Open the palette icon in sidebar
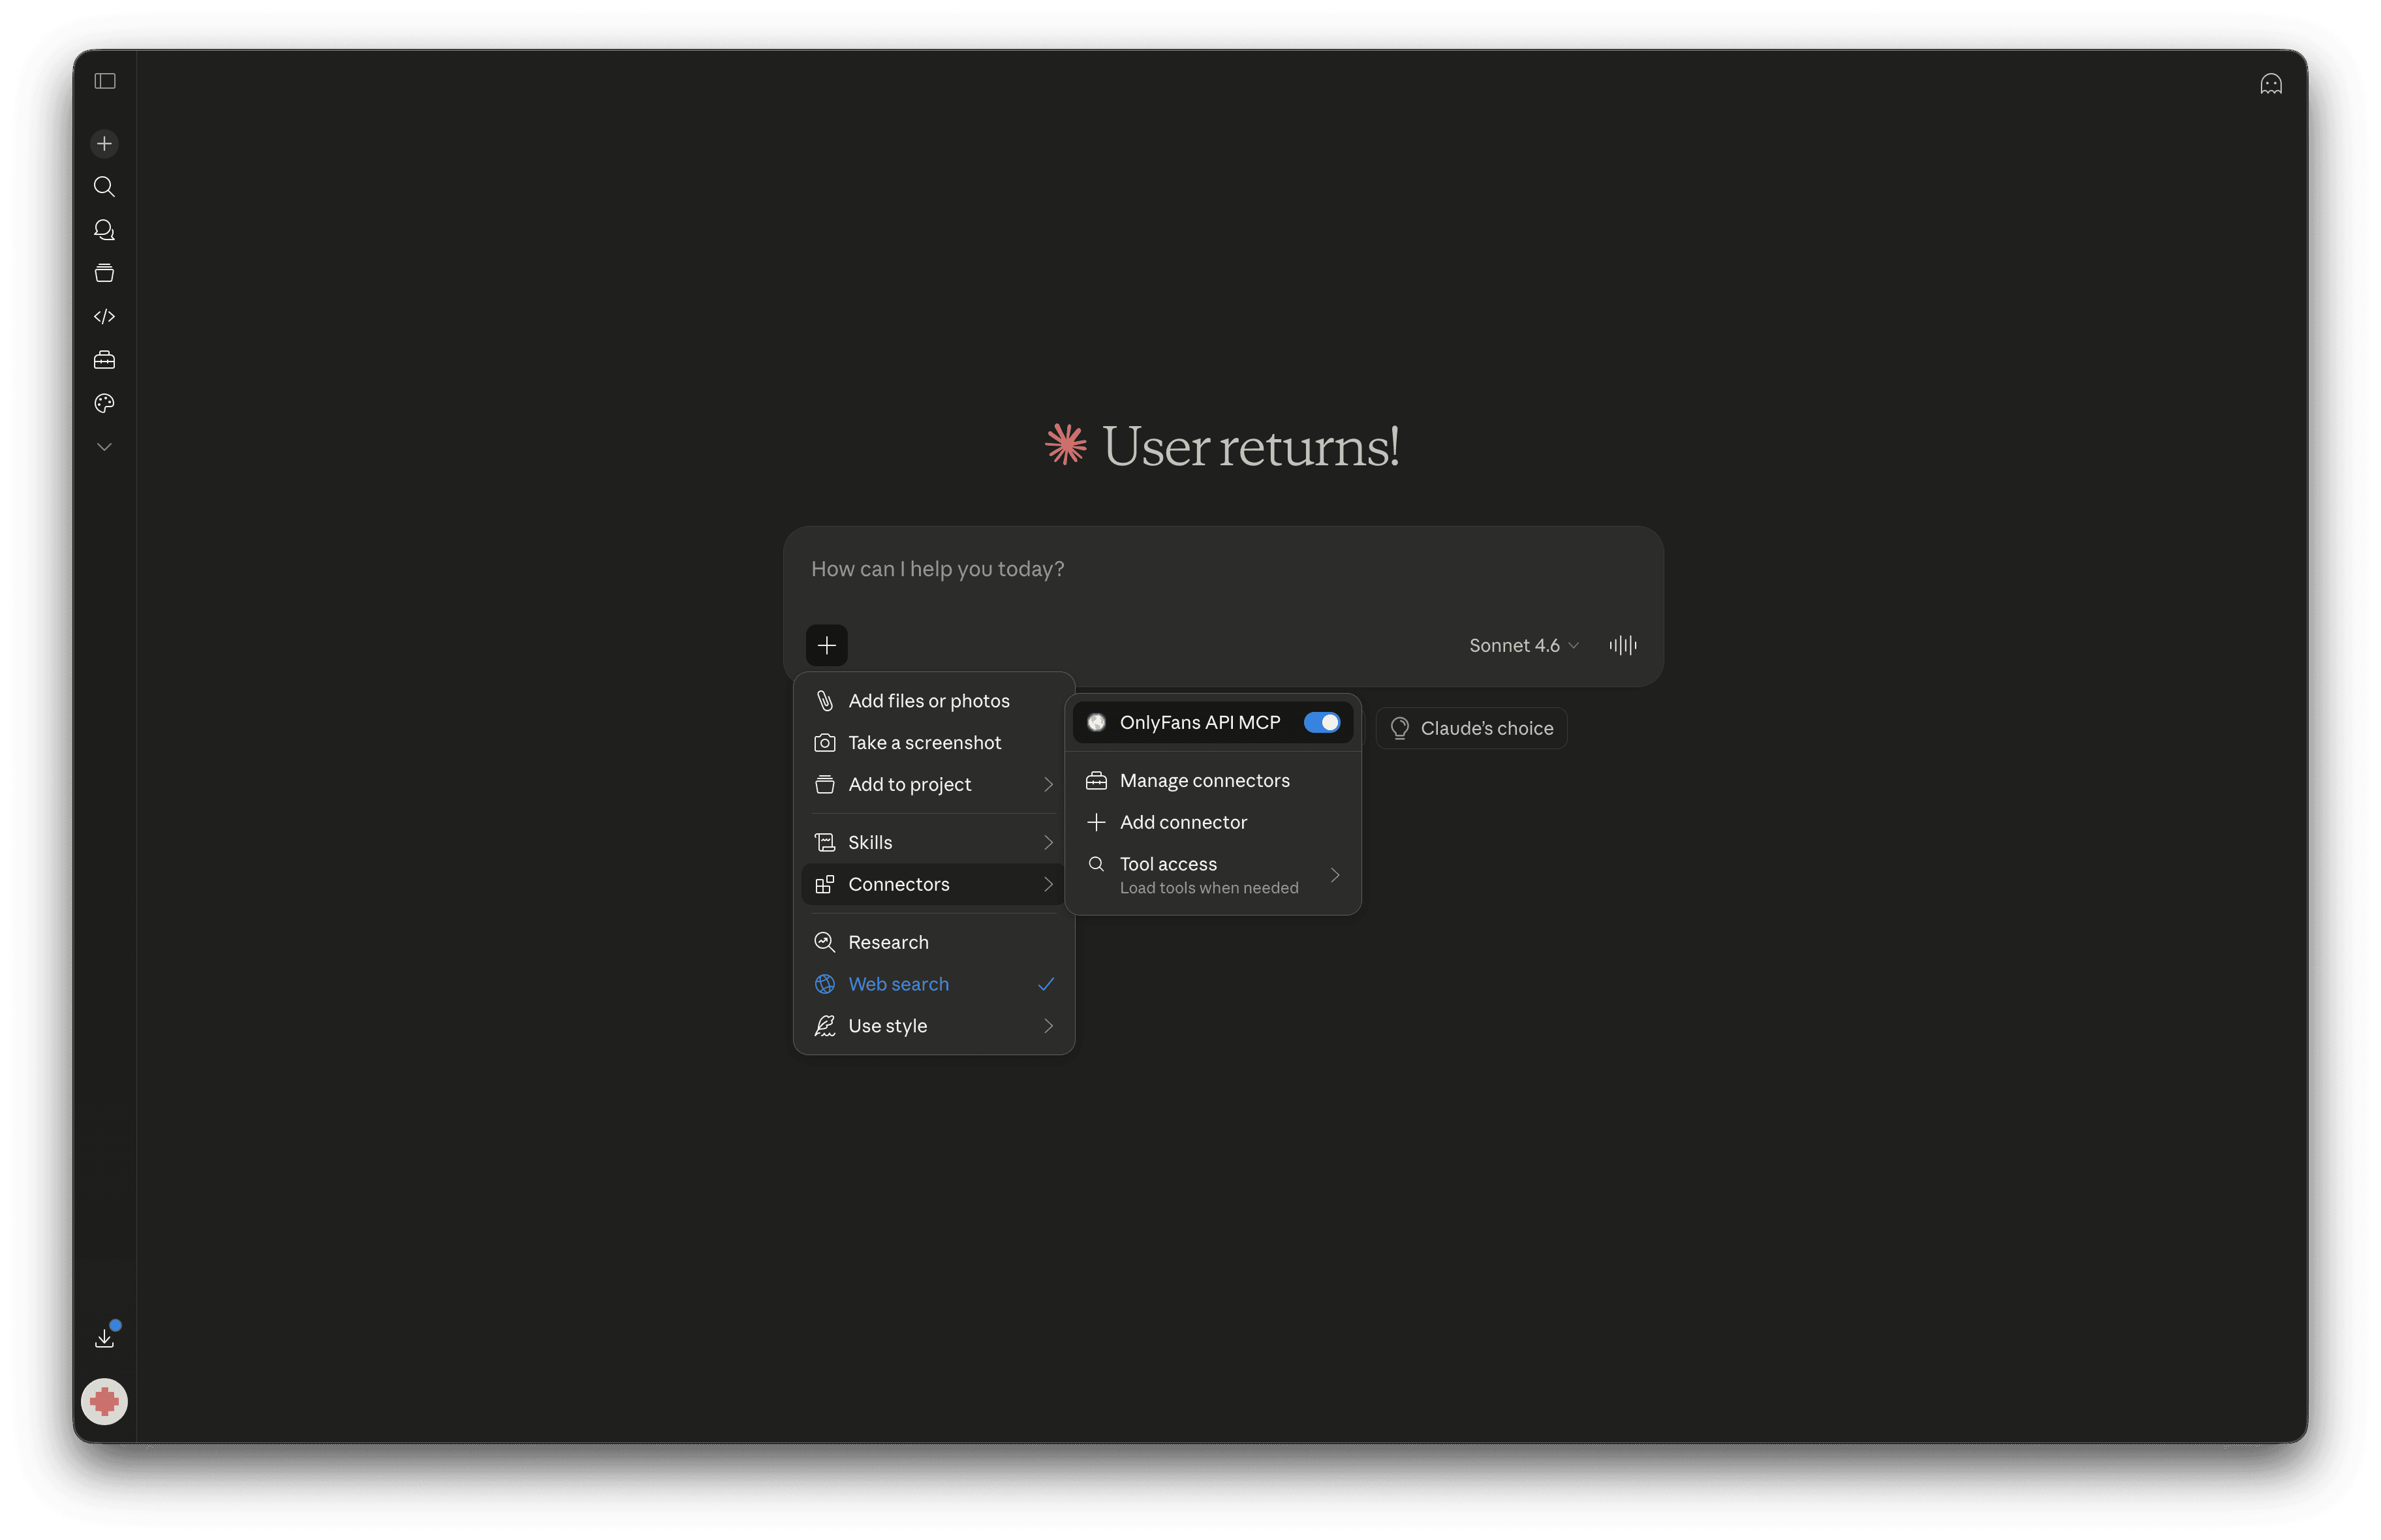The width and height of the screenshot is (2381, 1540). 104,403
